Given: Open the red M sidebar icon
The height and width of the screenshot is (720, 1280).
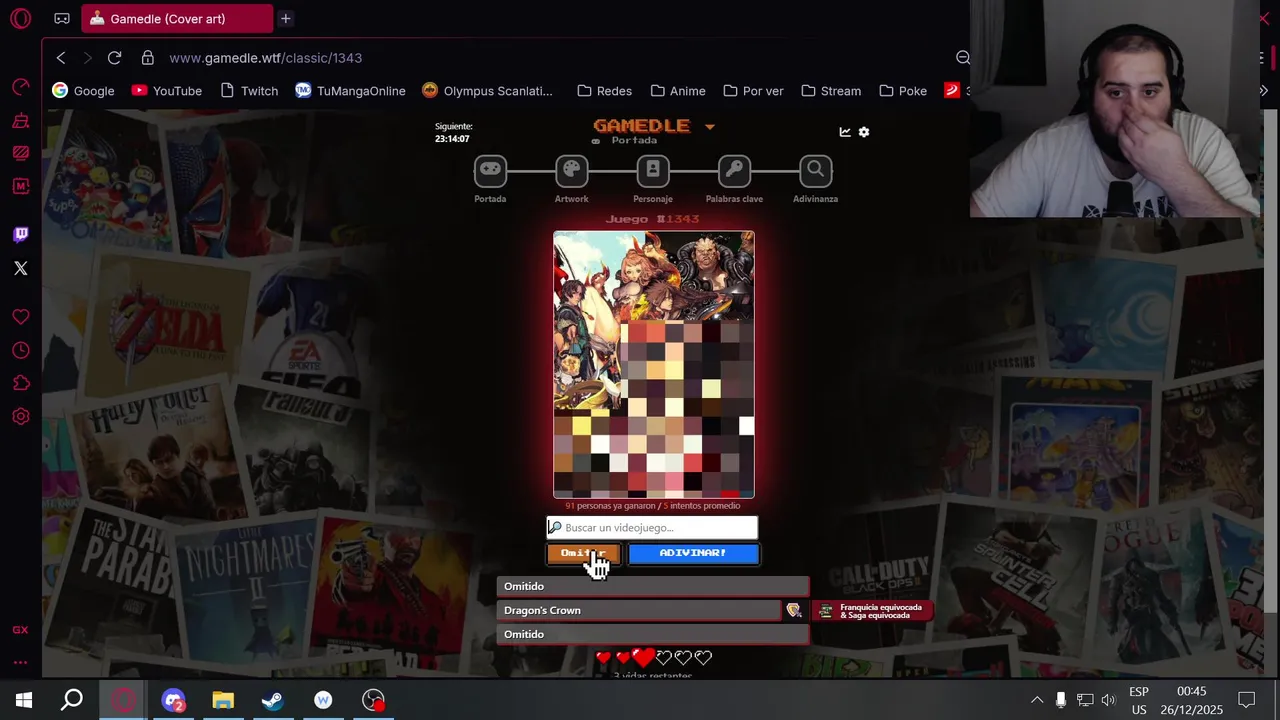Looking at the screenshot, I should click(20, 186).
